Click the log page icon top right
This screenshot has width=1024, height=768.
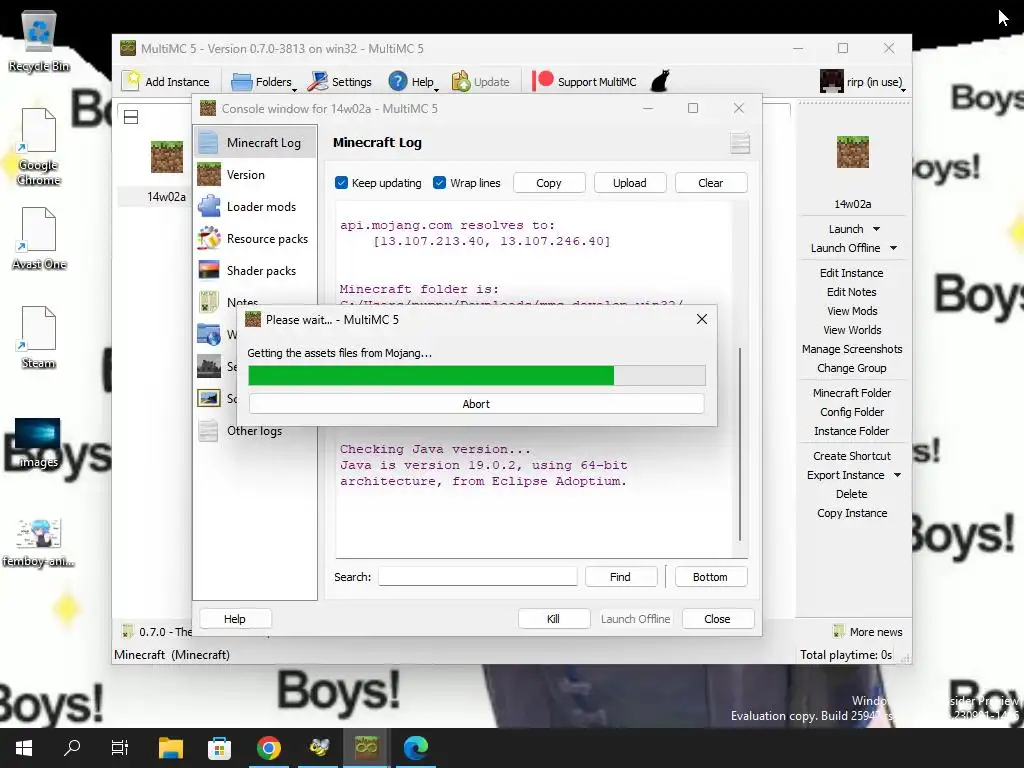tap(739, 142)
